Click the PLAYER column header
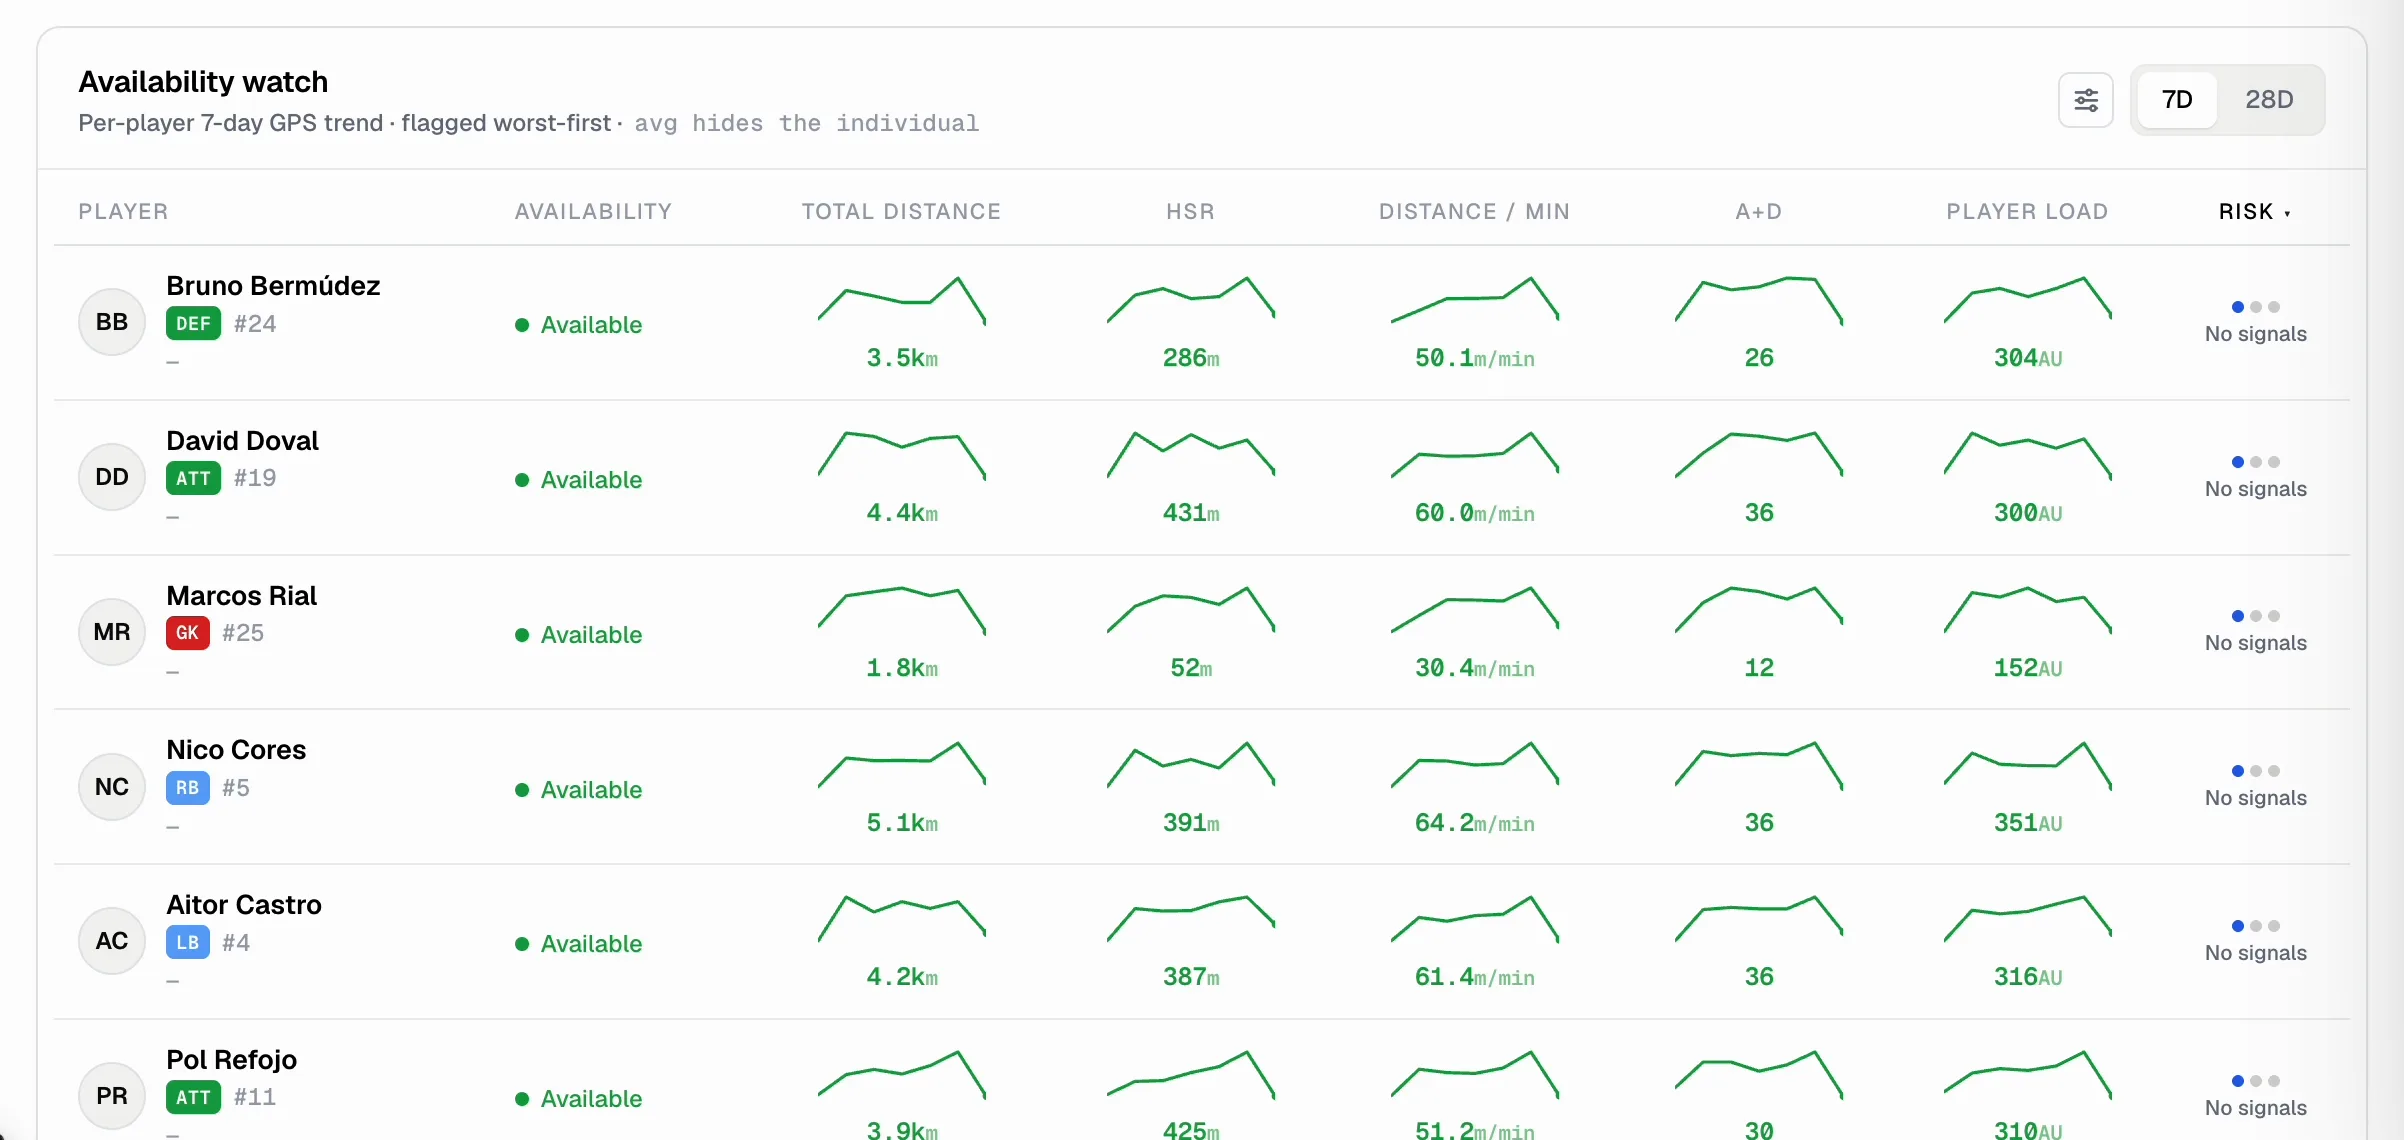This screenshot has height=1140, width=2404. (123, 212)
